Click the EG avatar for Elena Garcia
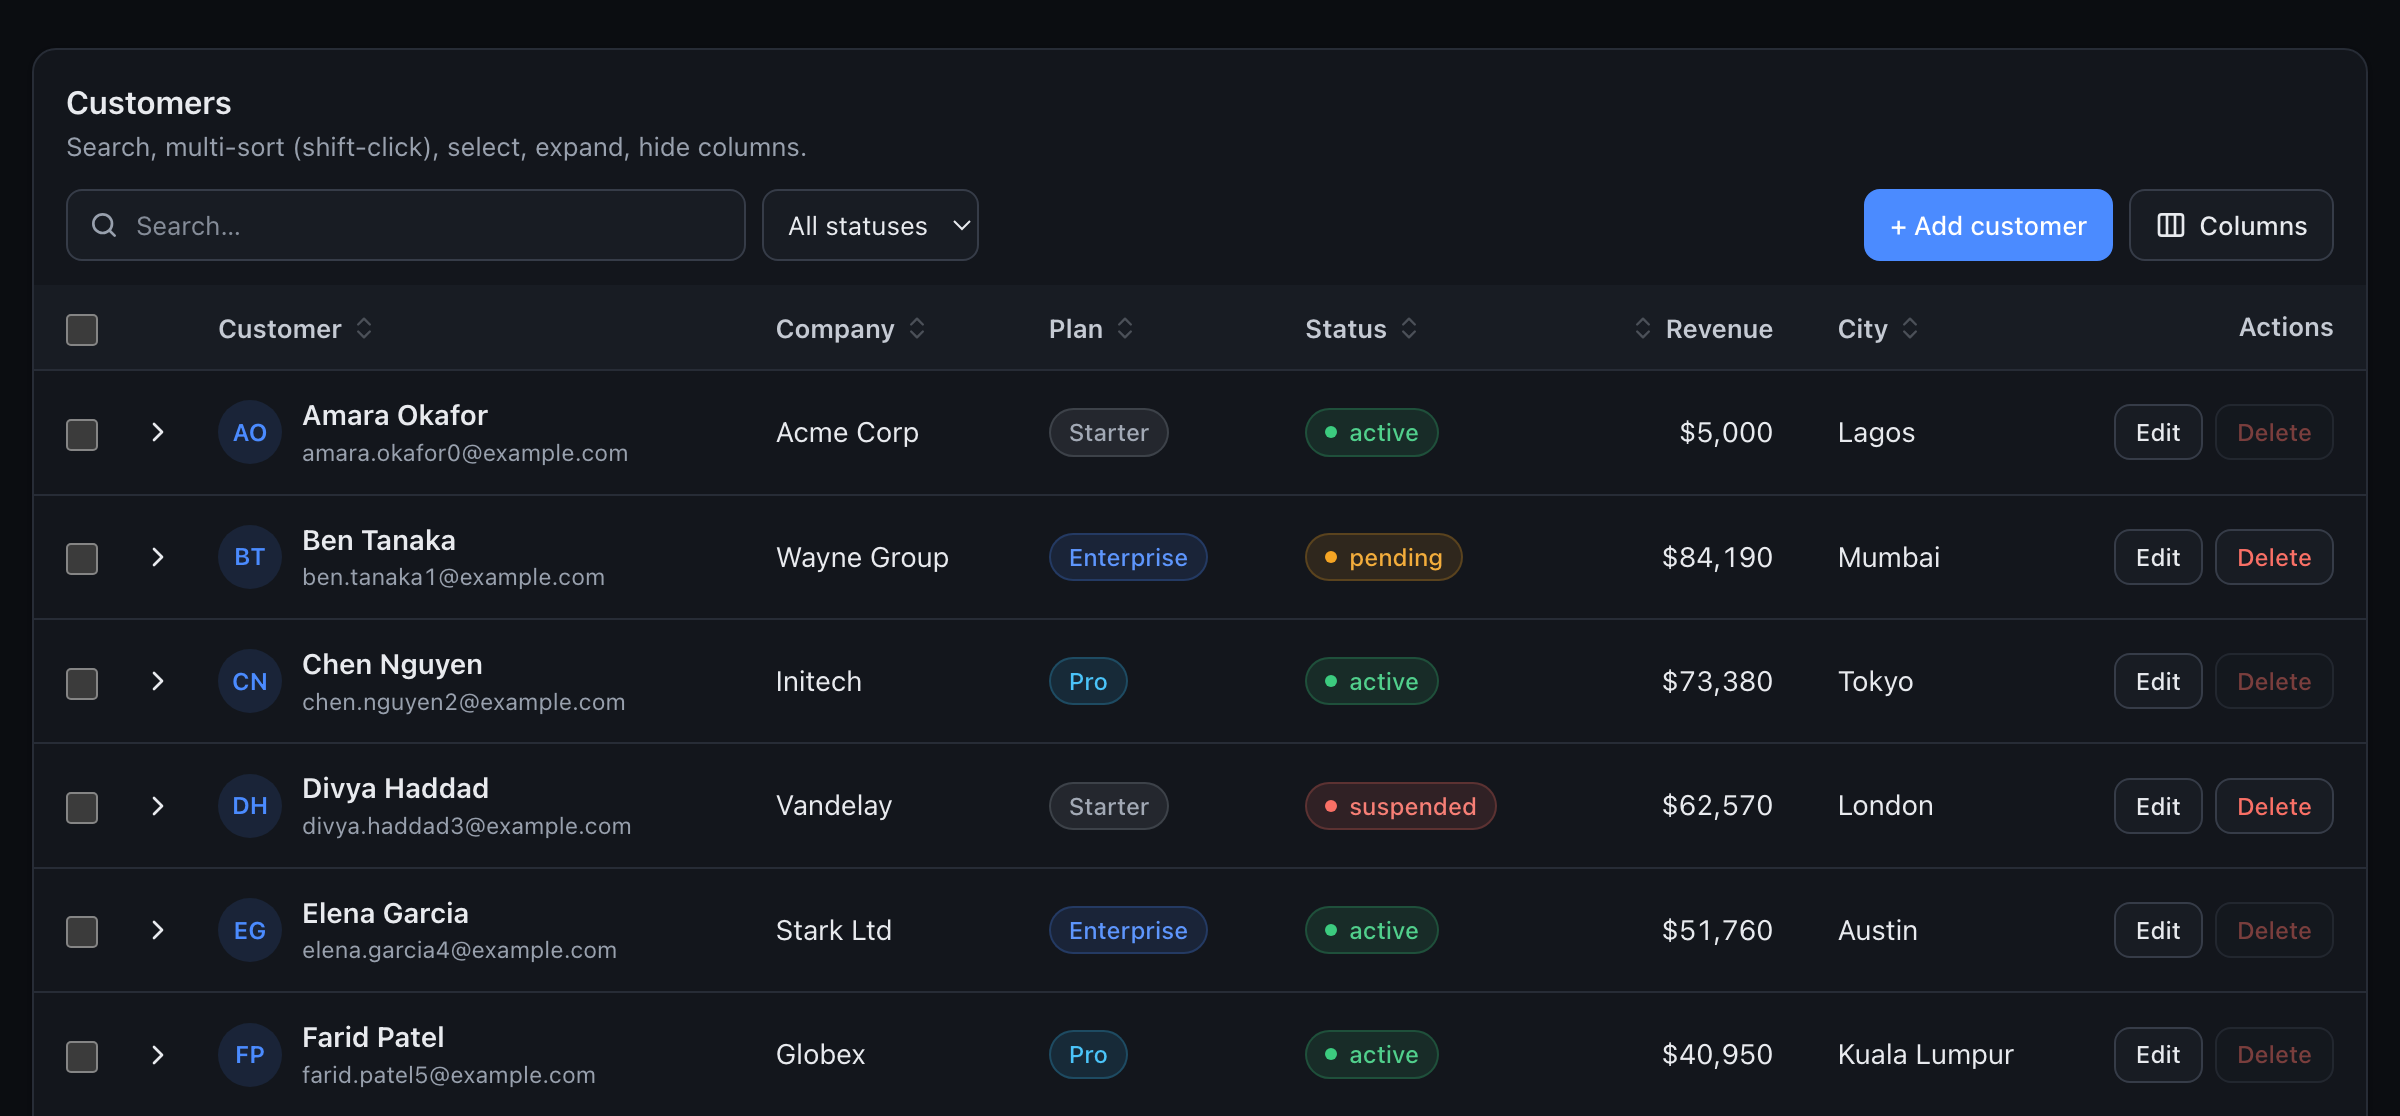Viewport: 2400px width, 1116px height. [x=250, y=930]
